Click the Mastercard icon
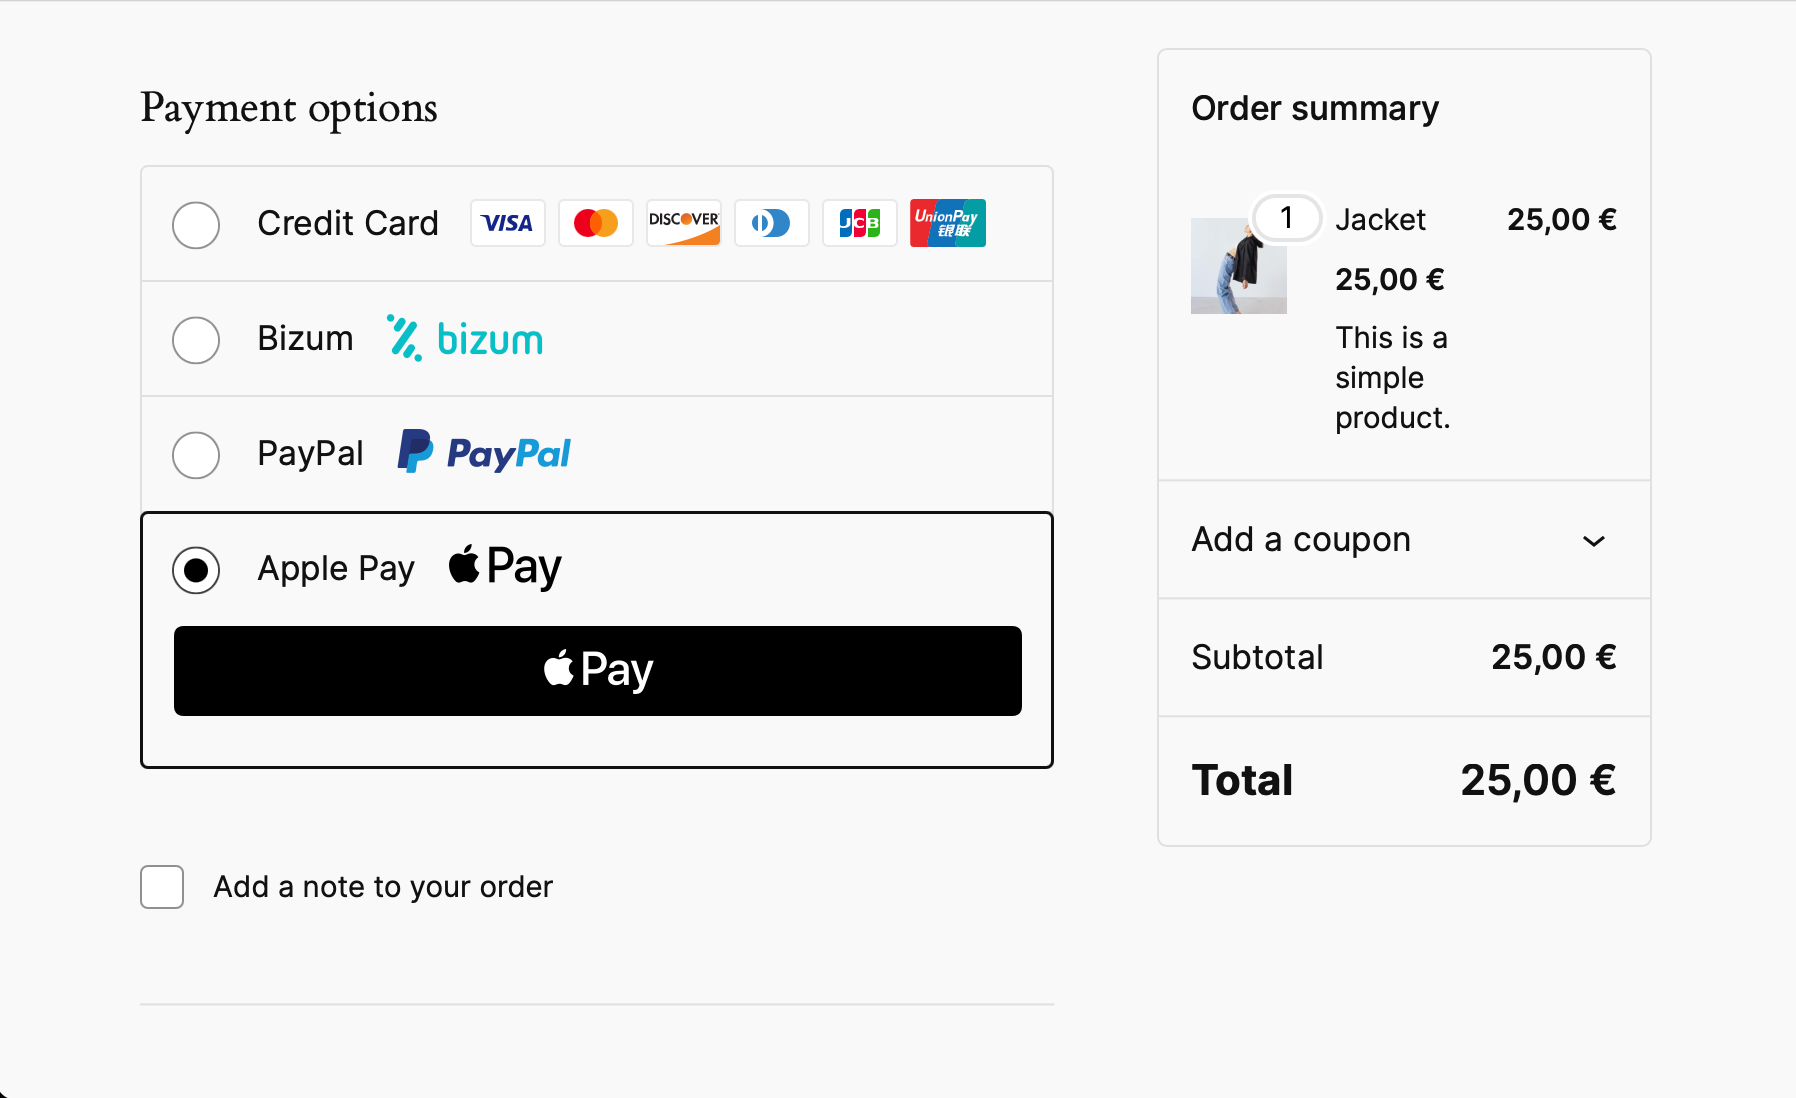1796x1098 pixels. [595, 223]
